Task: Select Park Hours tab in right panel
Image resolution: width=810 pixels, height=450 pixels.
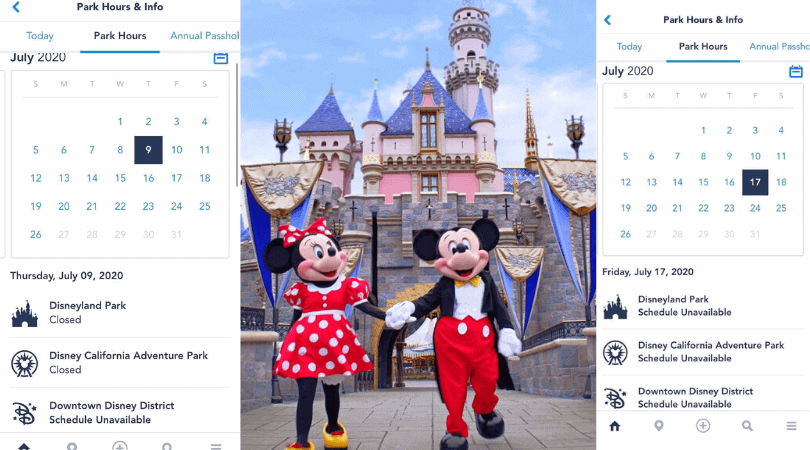Action: (x=703, y=46)
